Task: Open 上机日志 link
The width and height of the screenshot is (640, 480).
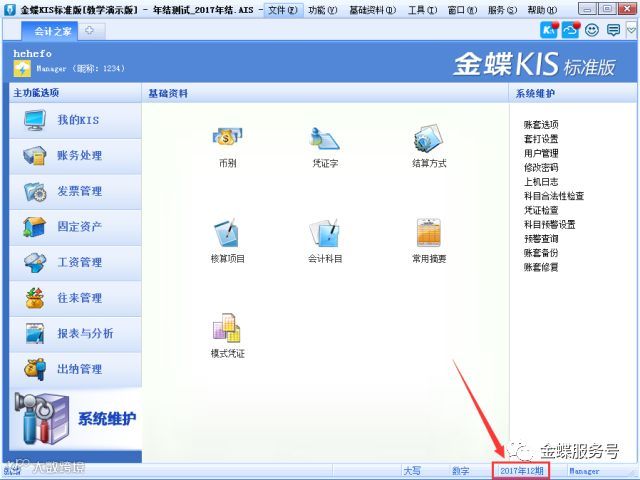Action: tap(541, 182)
